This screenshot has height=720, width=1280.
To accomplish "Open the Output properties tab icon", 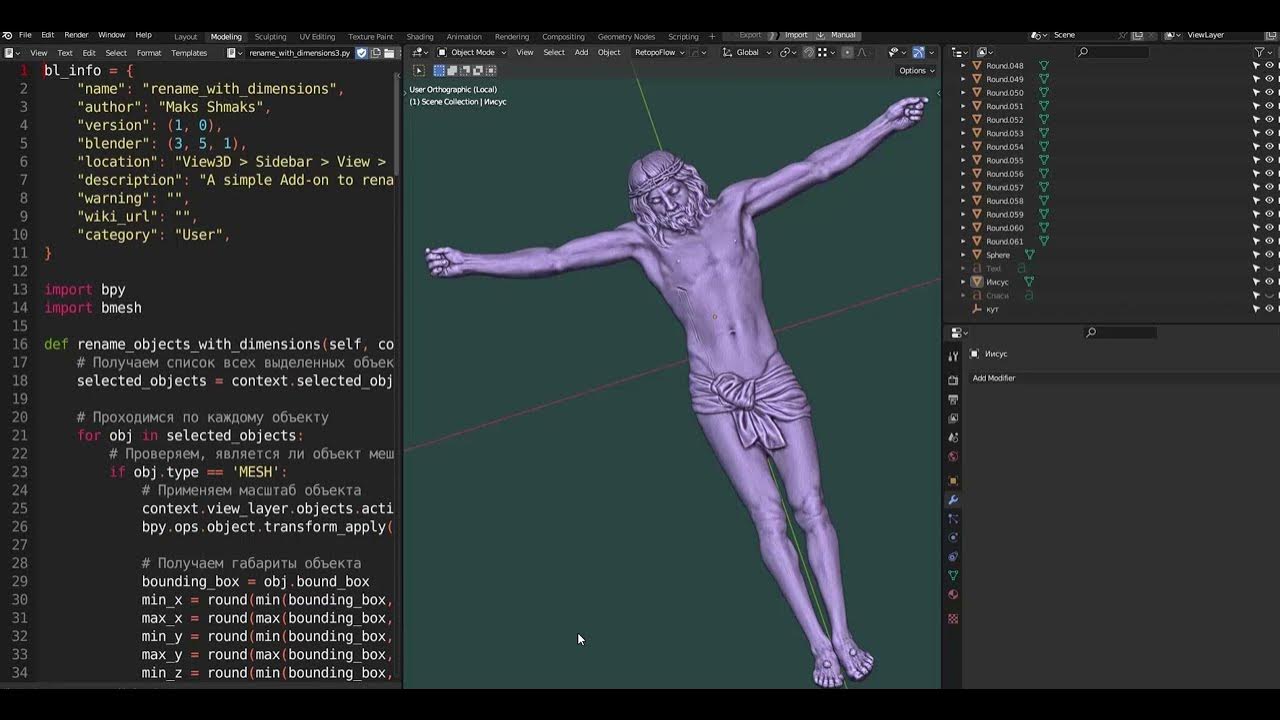I will coord(953,399).
